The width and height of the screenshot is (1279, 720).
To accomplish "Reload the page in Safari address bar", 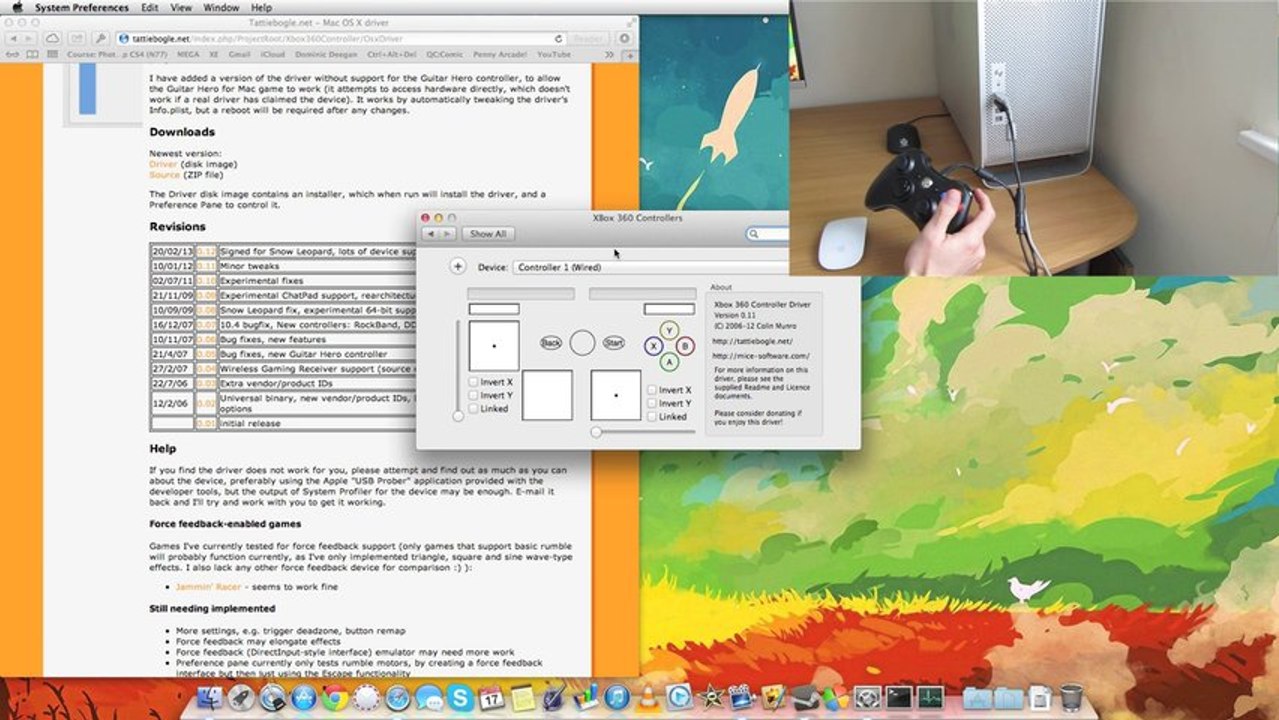I will click(558, 38).
